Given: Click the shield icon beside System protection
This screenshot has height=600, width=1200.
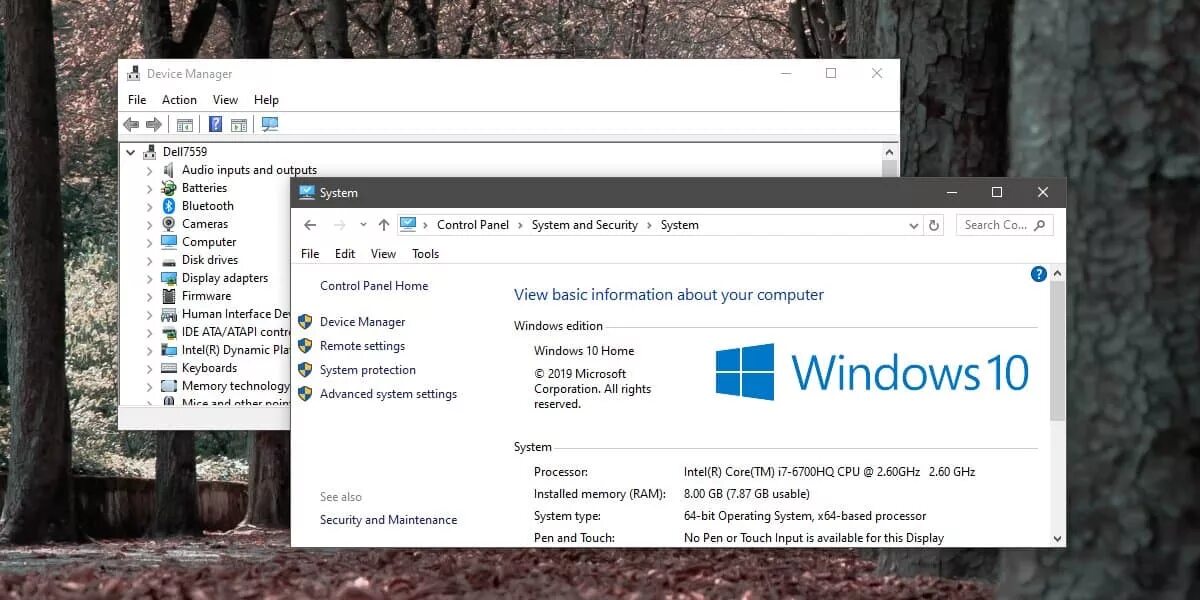Looking at the screenshot, I should click(305, 370).
